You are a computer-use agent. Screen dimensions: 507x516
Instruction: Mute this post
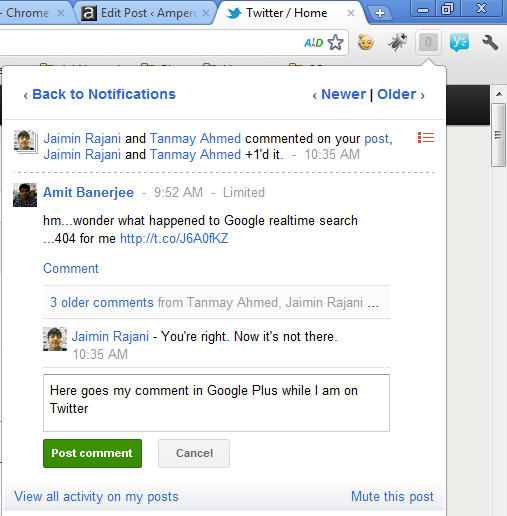click(x=392, y=496)
